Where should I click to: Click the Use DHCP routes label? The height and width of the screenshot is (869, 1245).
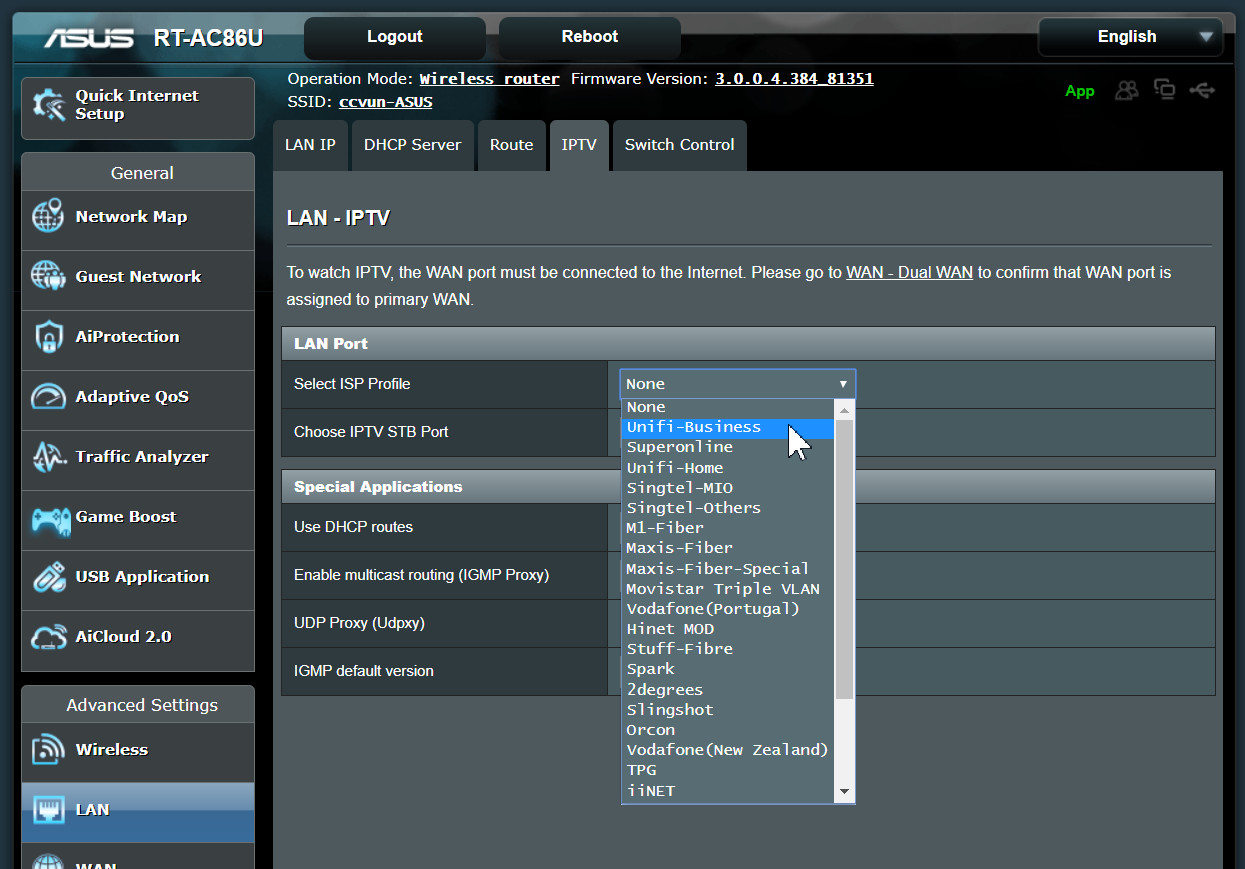[x=353, y=527]
